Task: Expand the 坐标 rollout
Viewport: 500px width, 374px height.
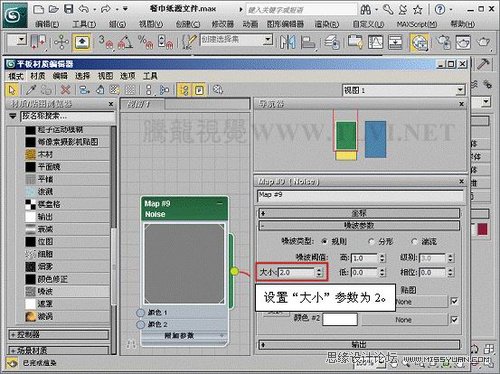Action: 359,213
